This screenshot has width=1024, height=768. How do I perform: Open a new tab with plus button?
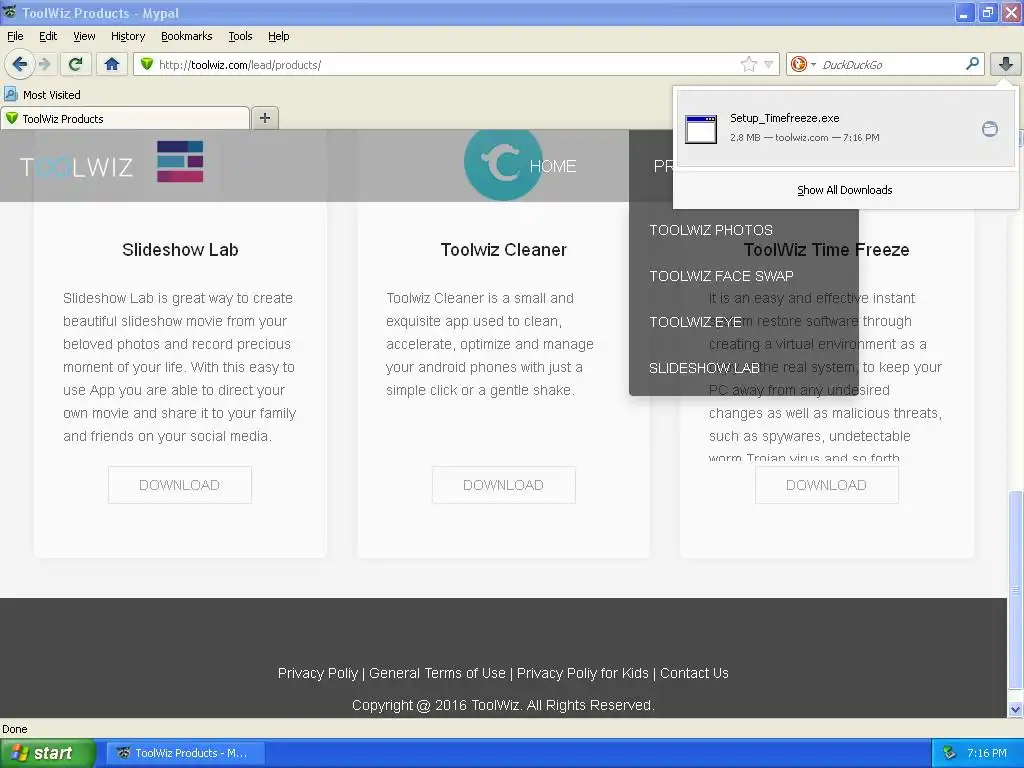264,118
